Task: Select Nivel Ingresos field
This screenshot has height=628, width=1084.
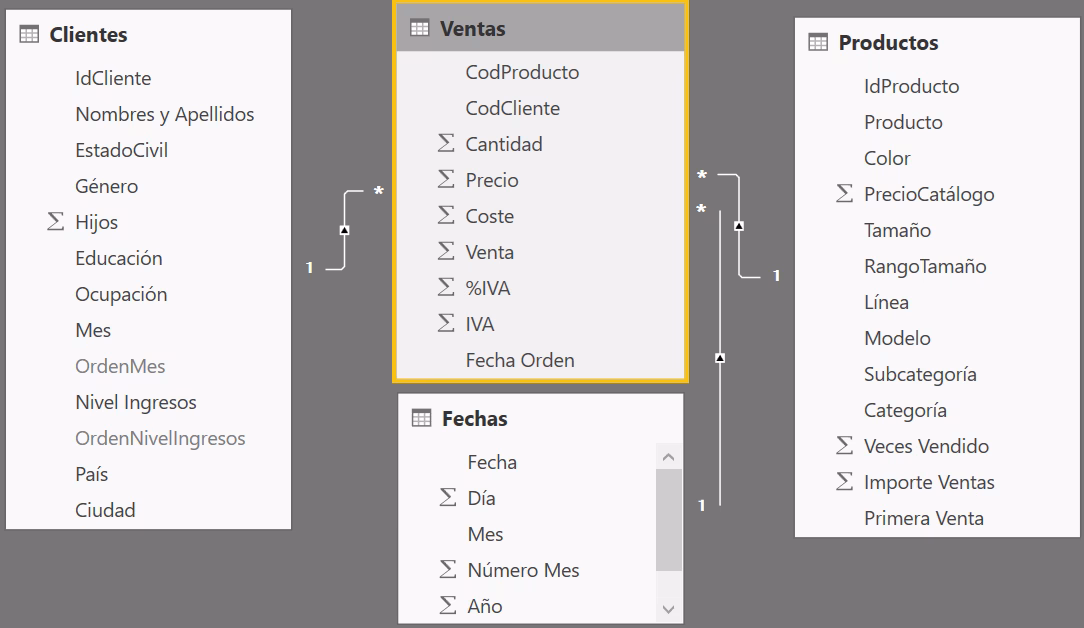Action: [x=136, y=402]
